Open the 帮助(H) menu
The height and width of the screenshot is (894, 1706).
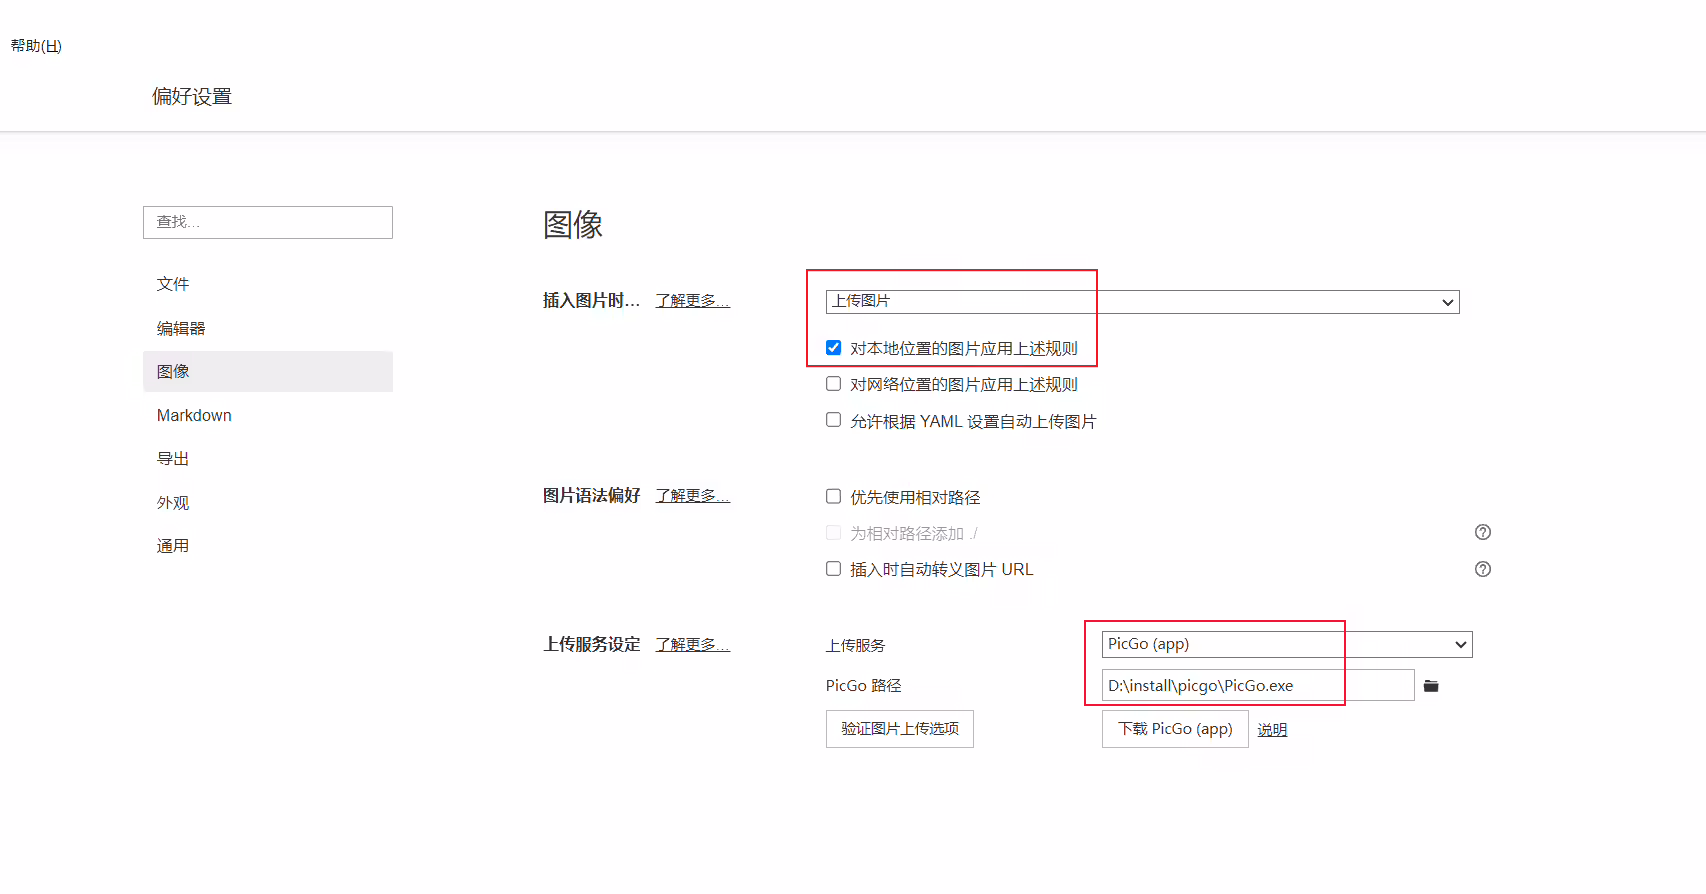36,46
